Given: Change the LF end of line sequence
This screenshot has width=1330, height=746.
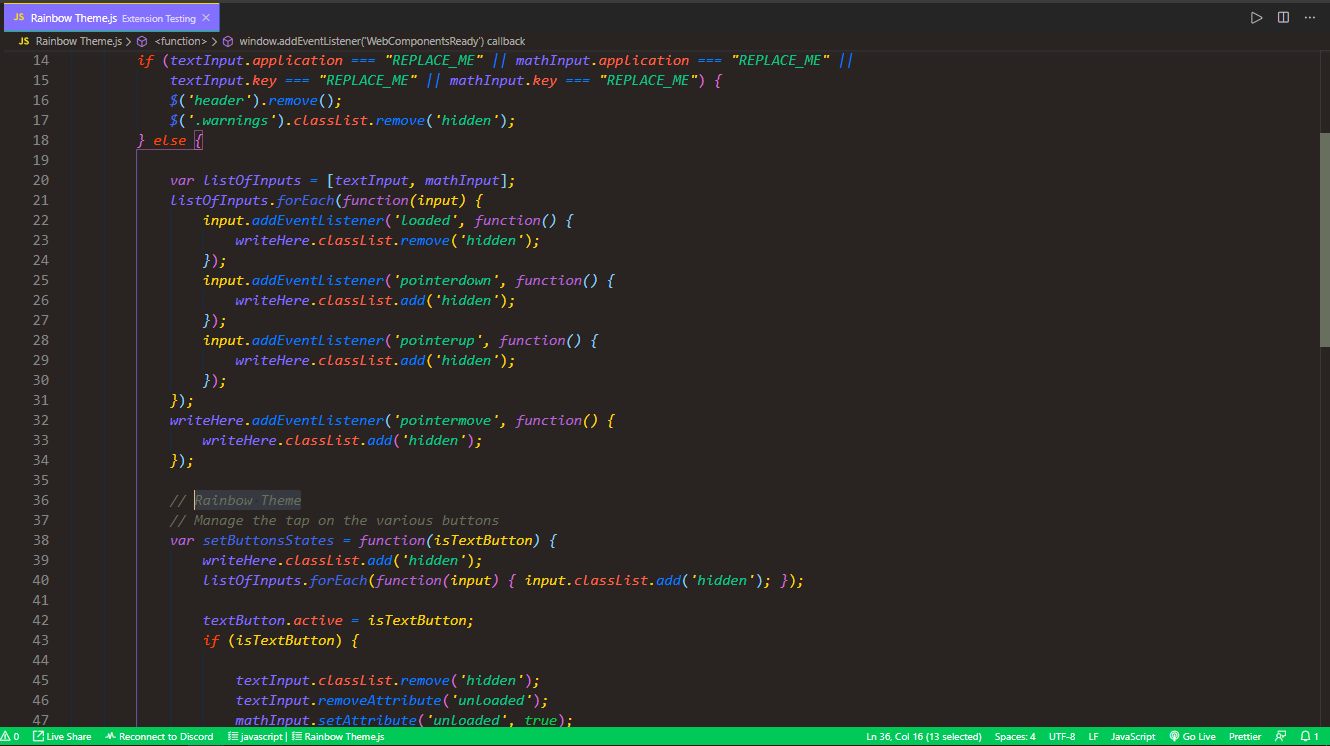Looking at the screenshot, I should [1094, 737].
